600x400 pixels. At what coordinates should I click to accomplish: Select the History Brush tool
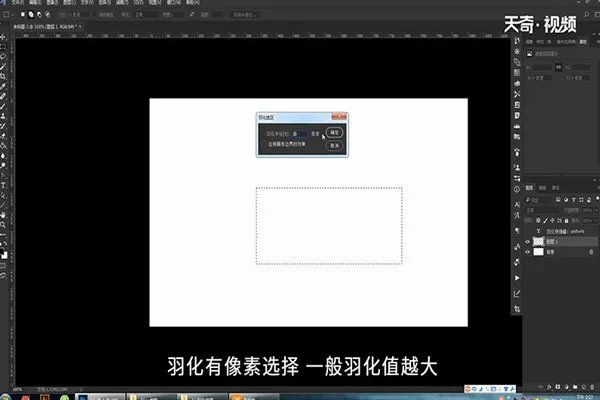pos(3,126)
